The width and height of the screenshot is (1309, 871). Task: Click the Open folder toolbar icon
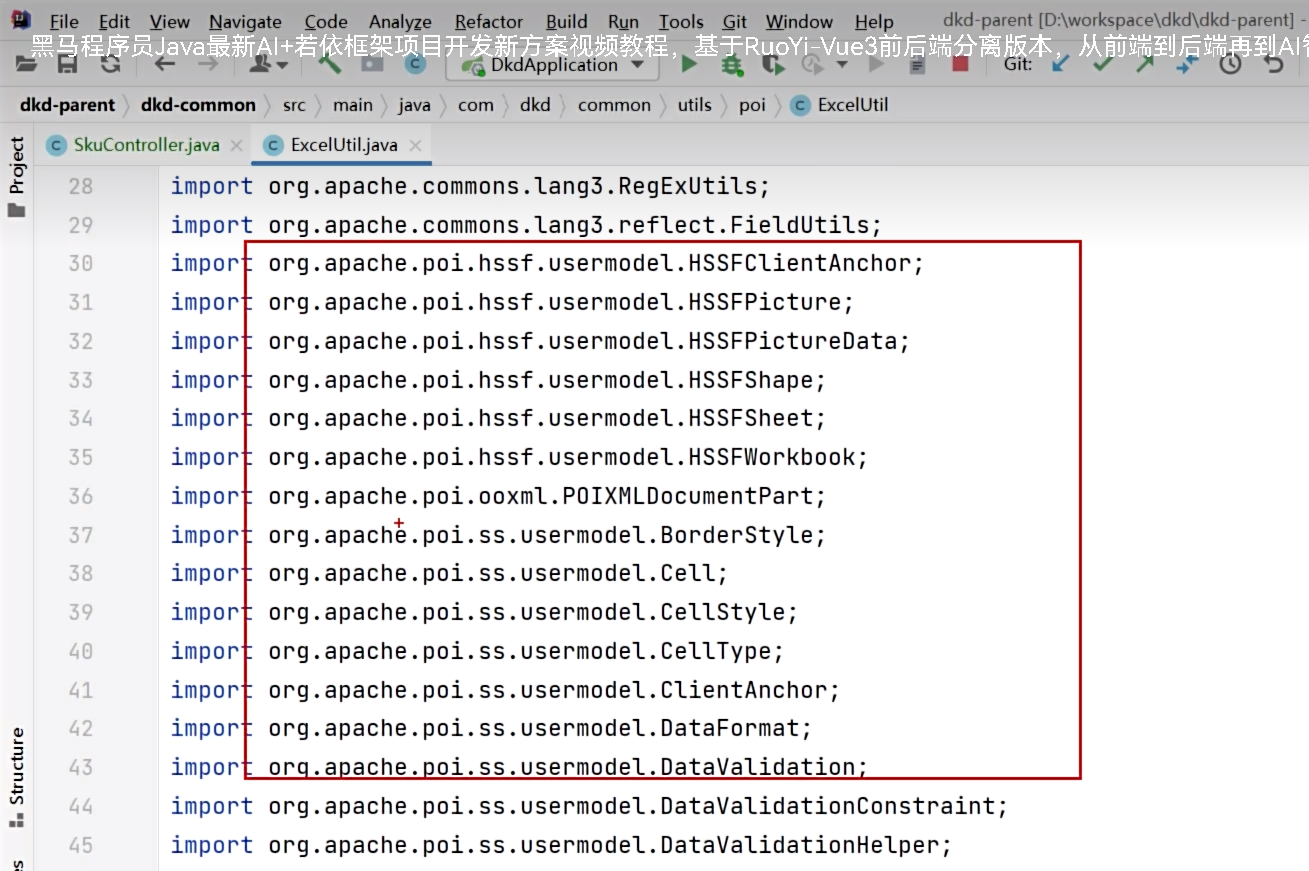pos(26,65)
